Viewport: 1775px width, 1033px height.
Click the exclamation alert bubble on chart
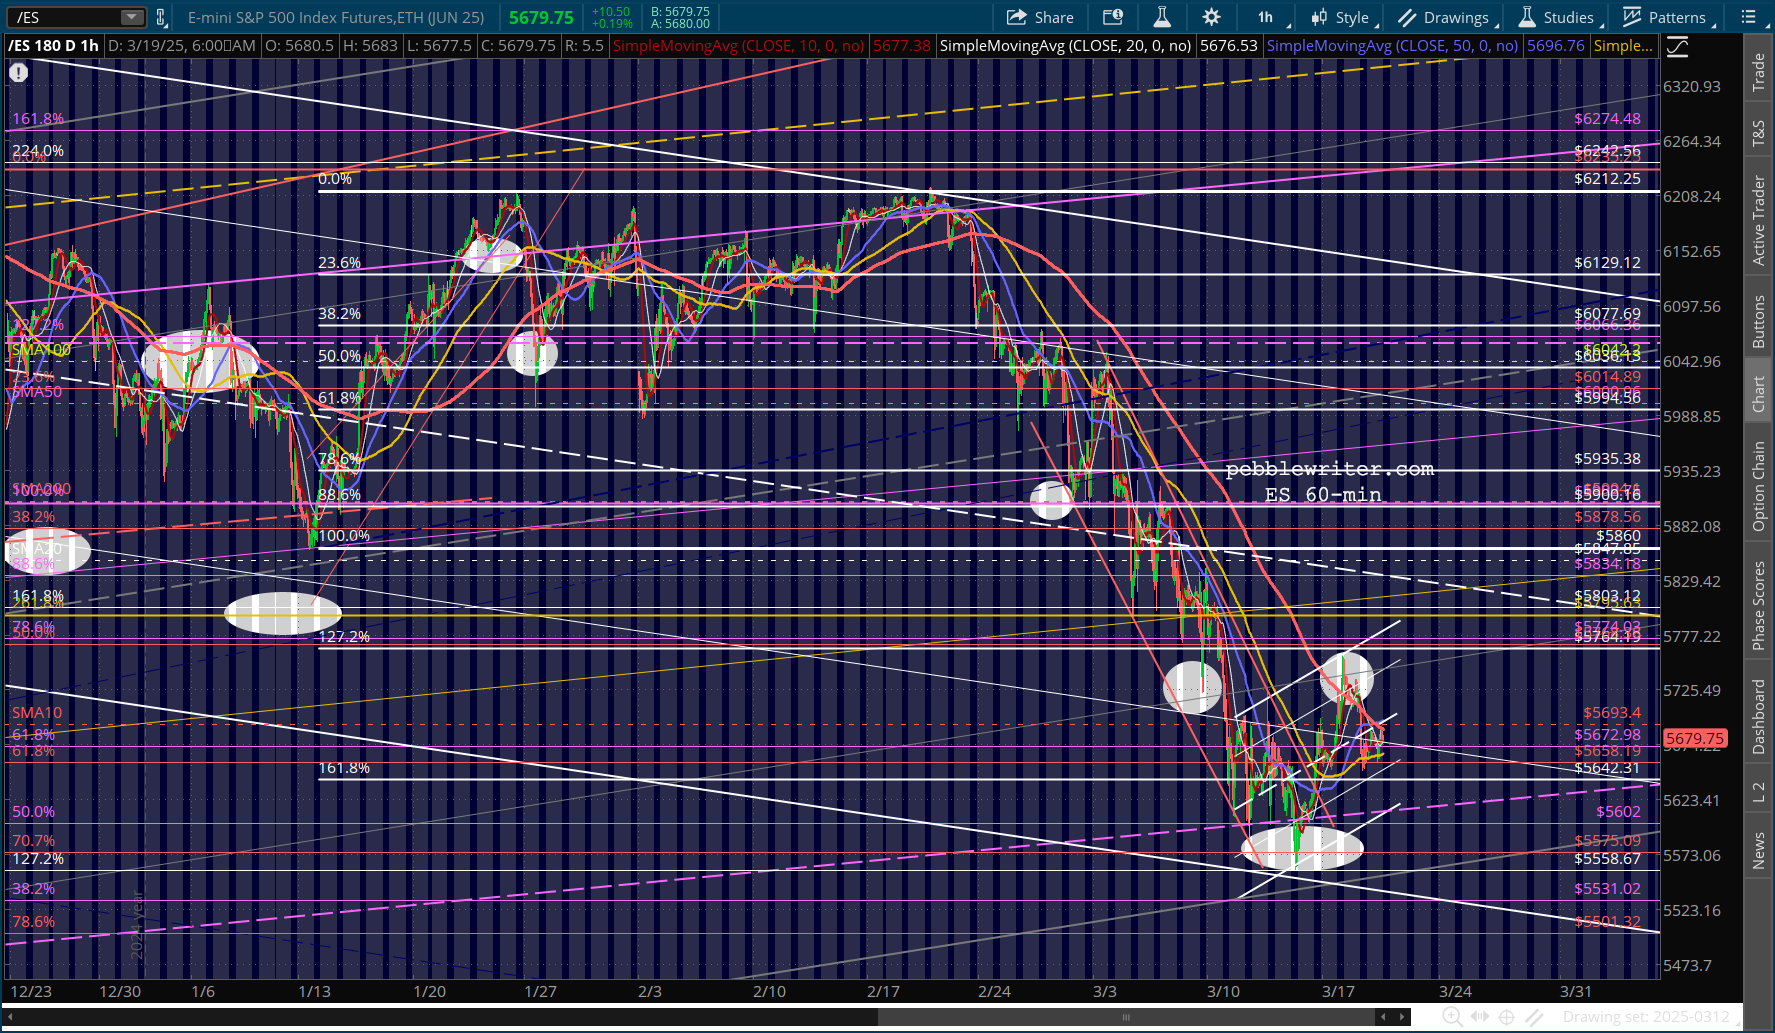pos(19,72)
